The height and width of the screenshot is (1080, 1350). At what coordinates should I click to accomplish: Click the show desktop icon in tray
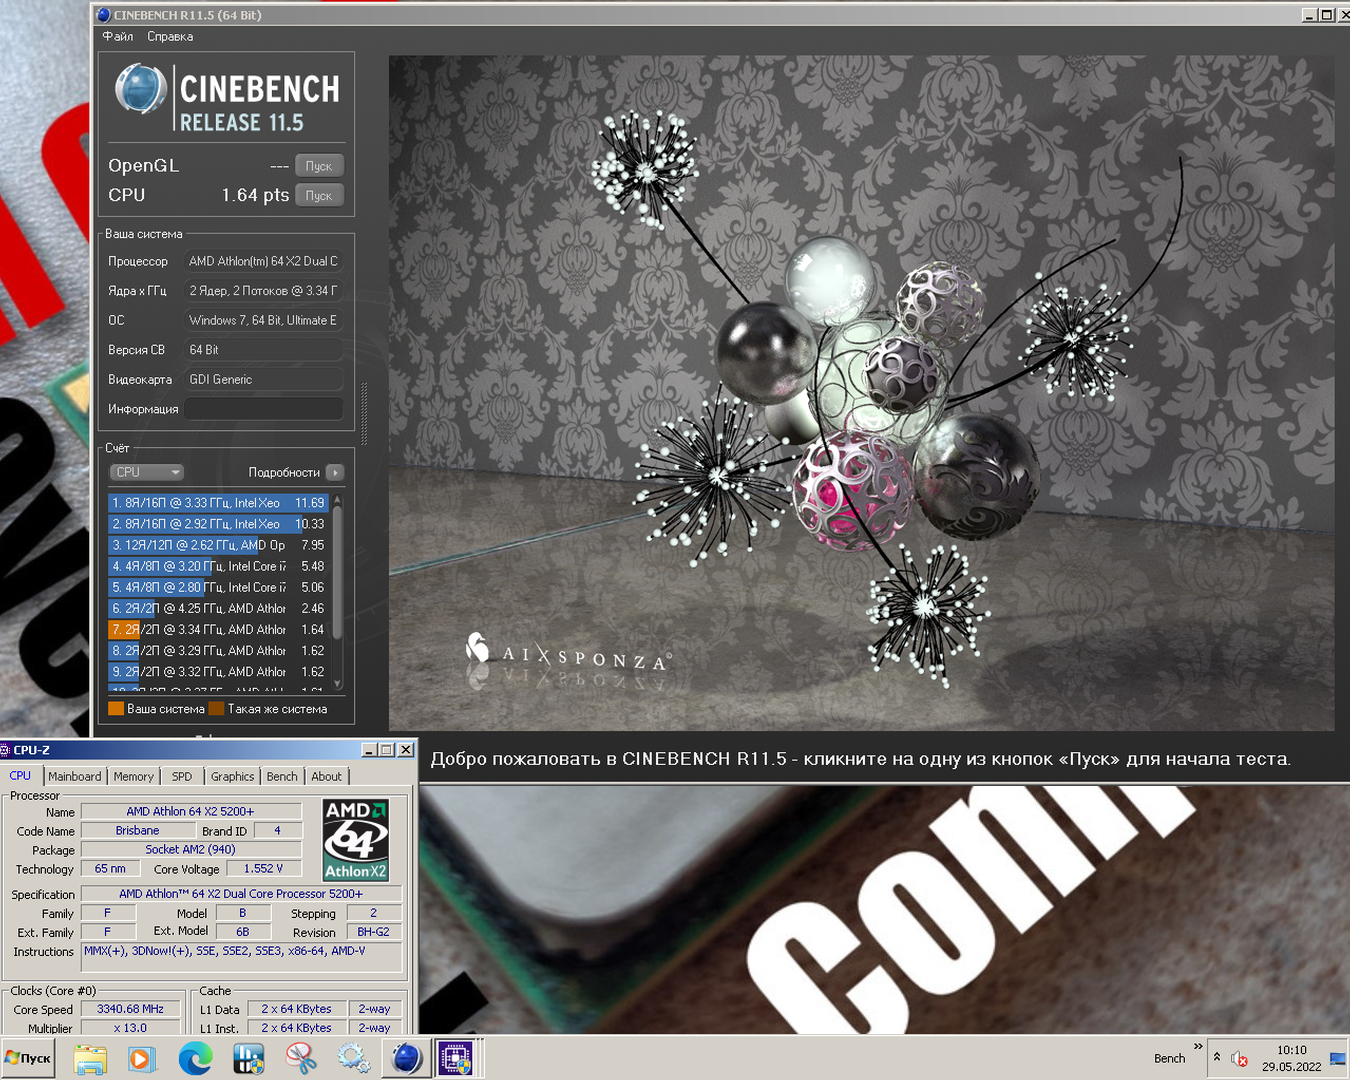[1338, 1059]
